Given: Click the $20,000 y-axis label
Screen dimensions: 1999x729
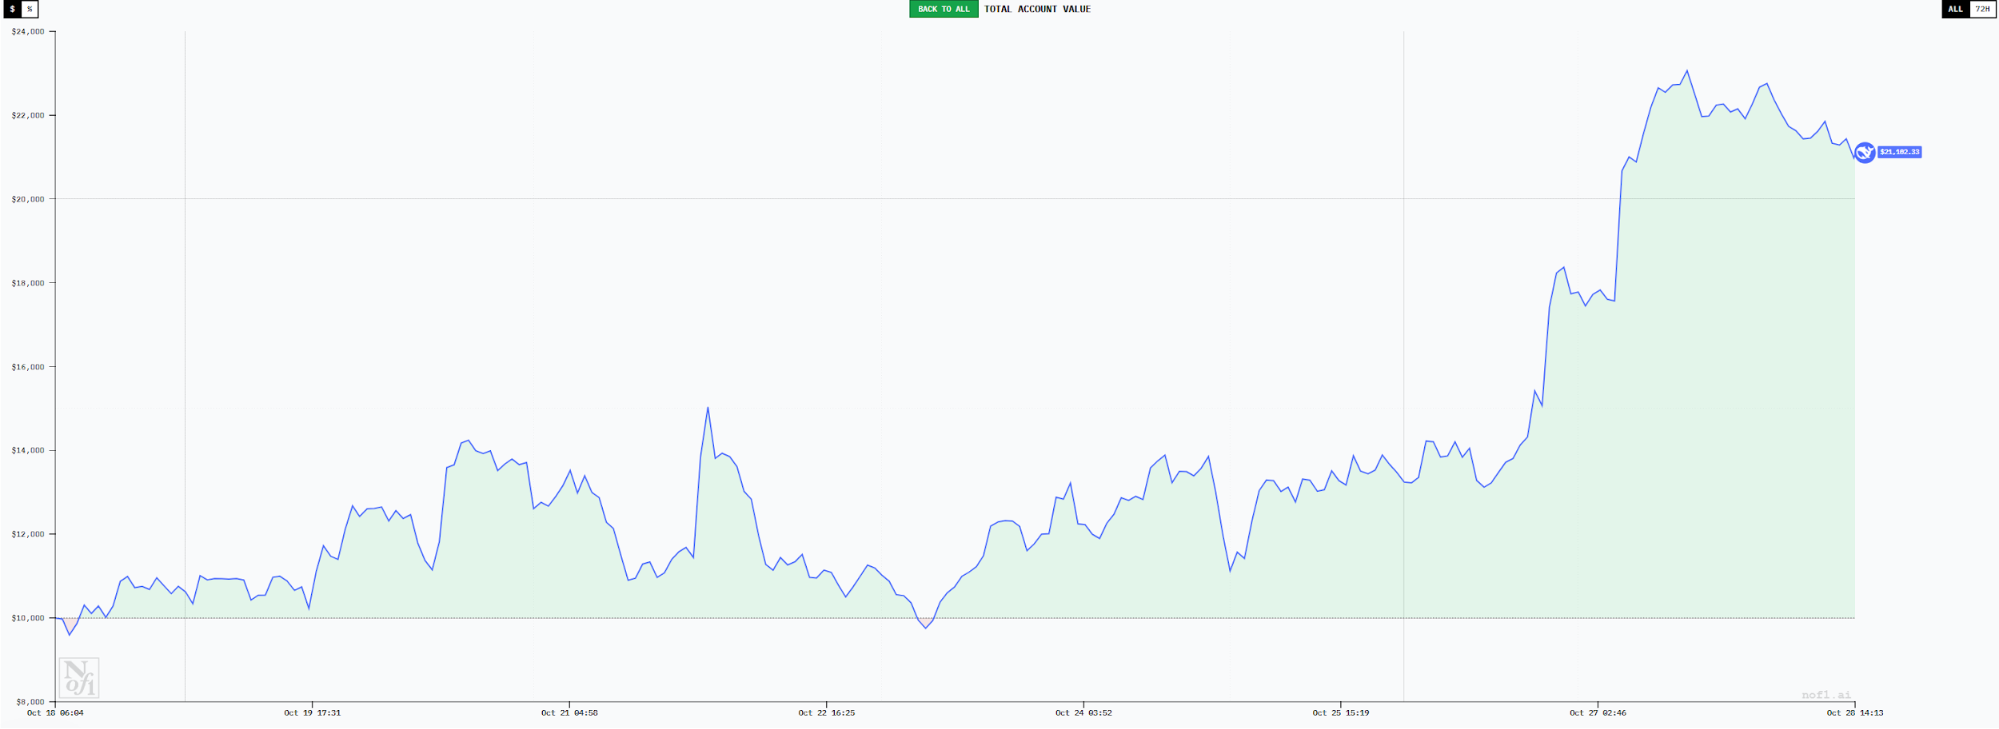Looking at the screenshot, I should coord(27,199).
